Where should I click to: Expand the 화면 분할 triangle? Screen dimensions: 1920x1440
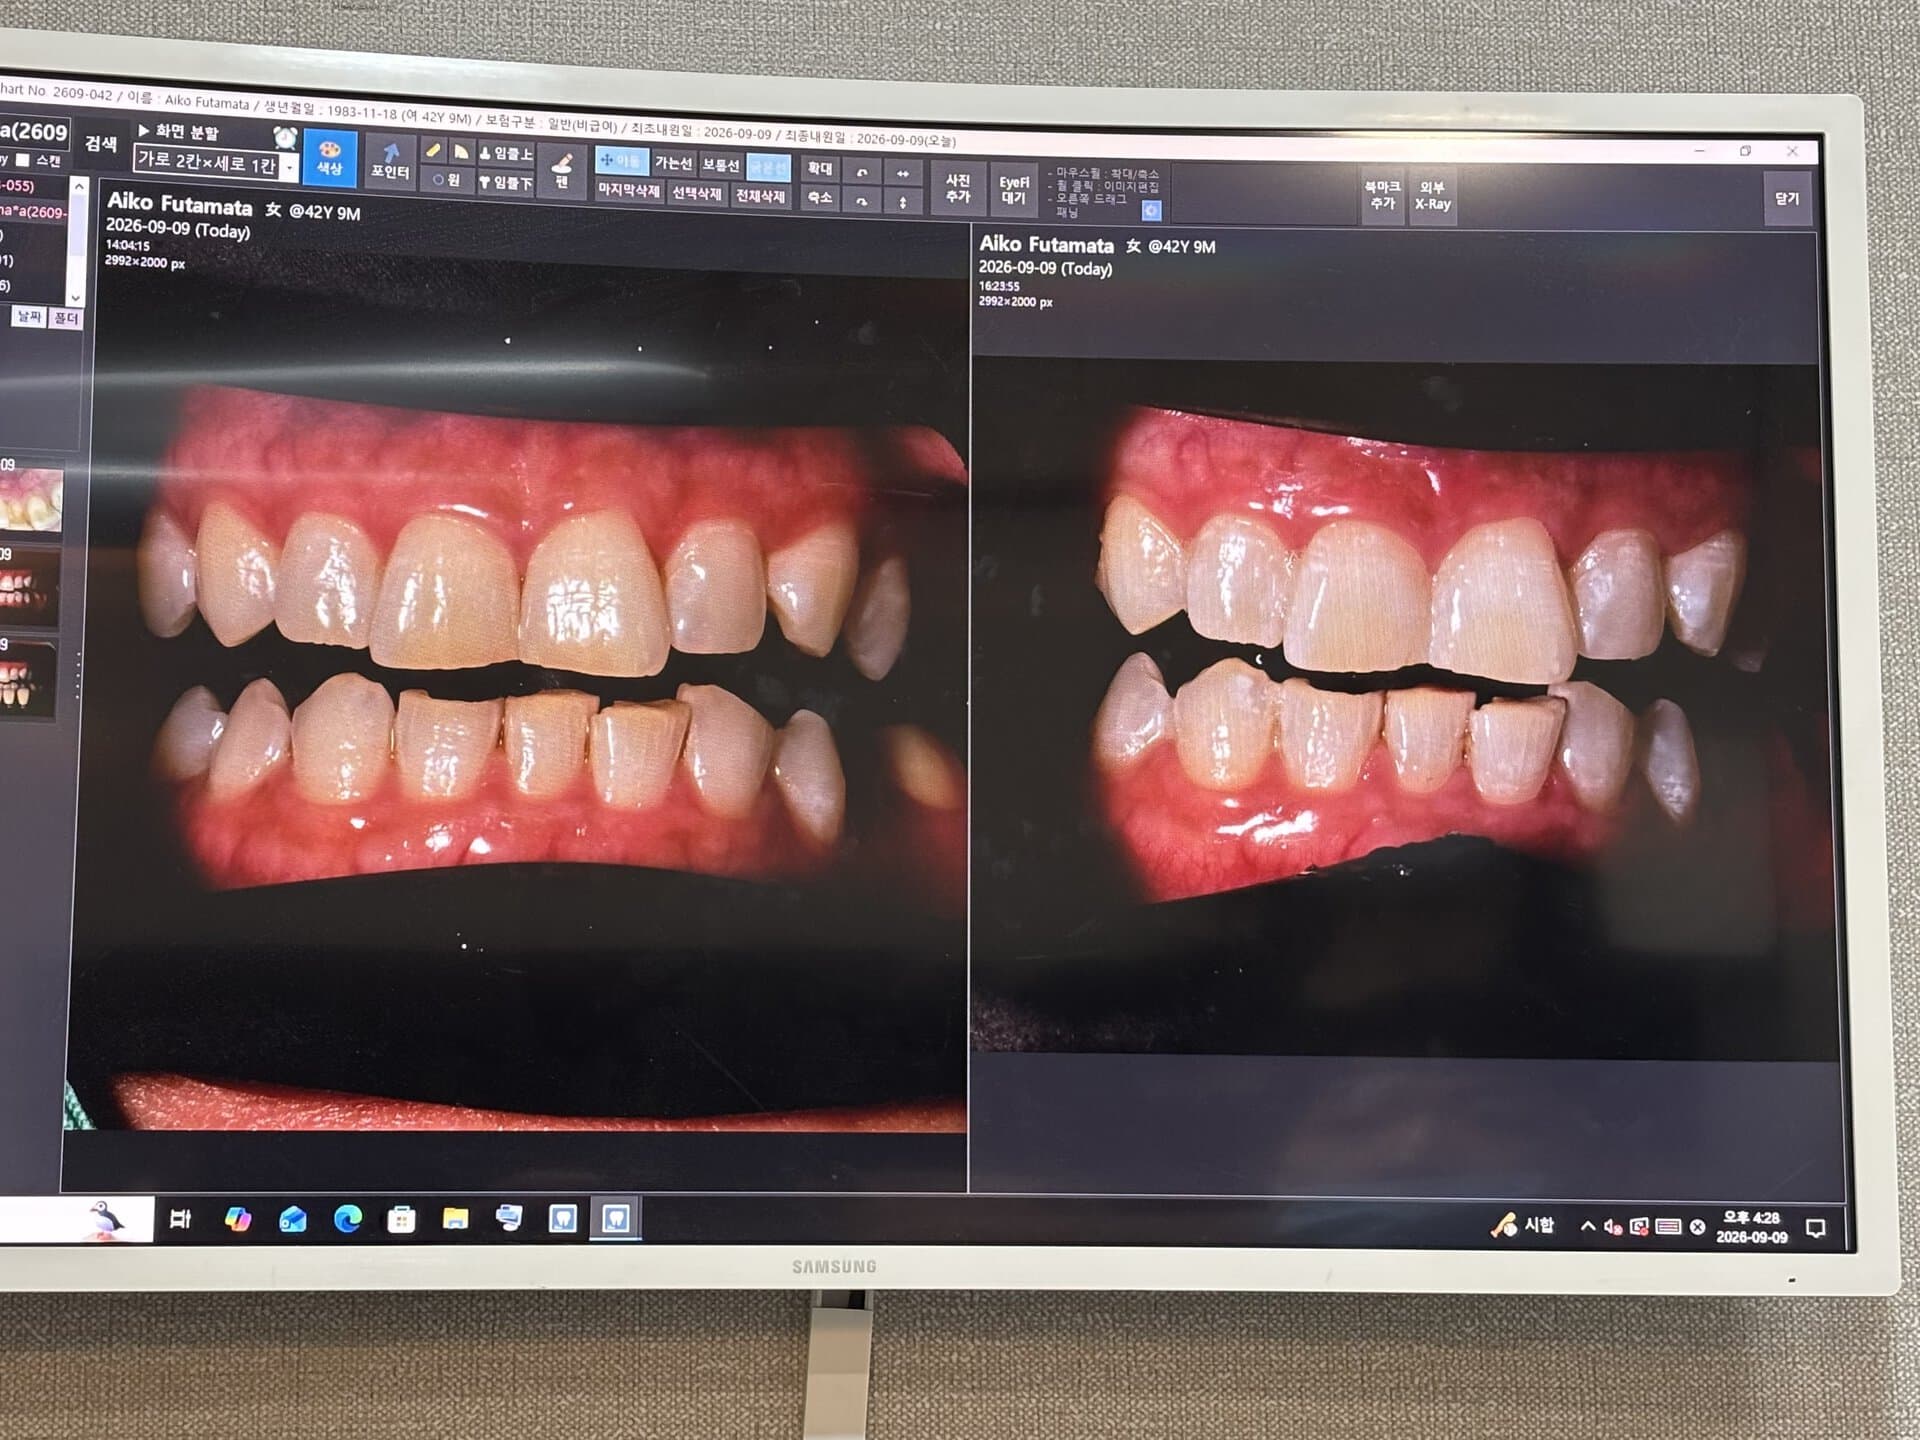click(144, 130)
